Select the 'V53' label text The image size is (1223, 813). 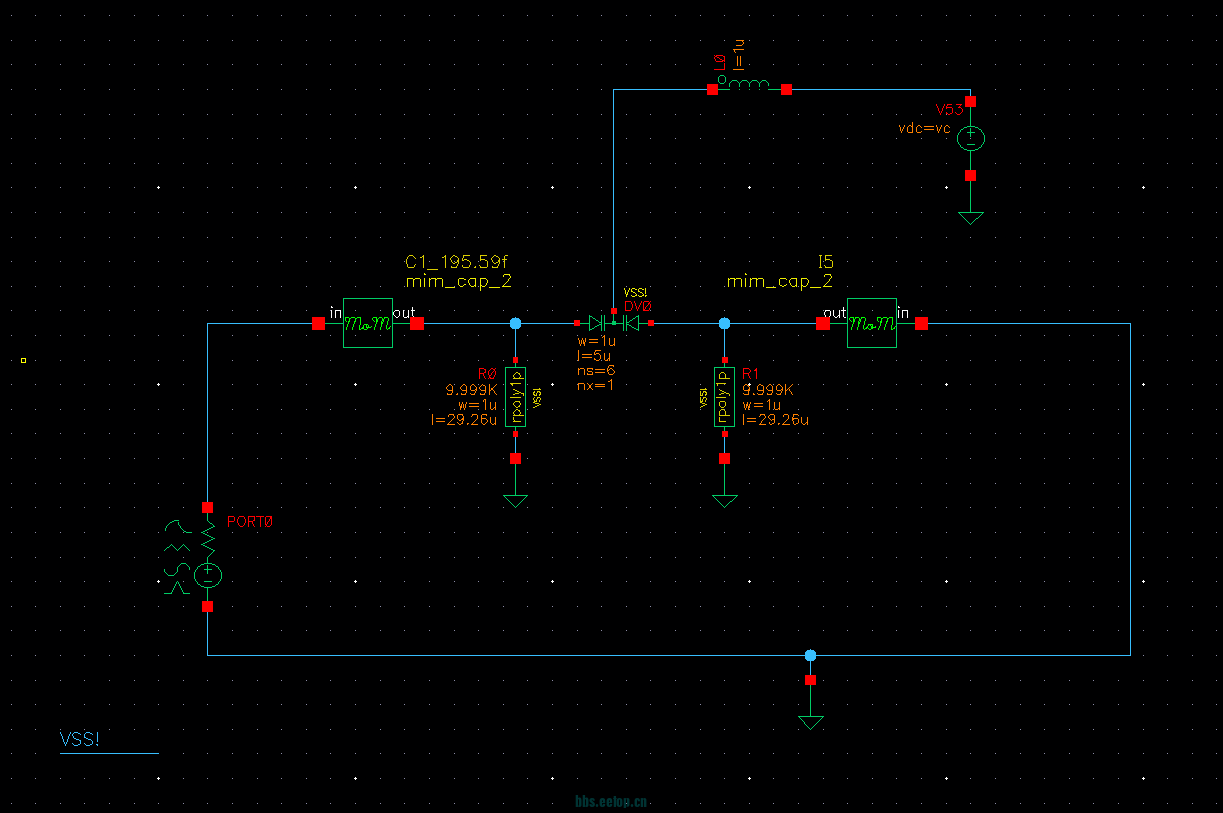pos(950,109)
